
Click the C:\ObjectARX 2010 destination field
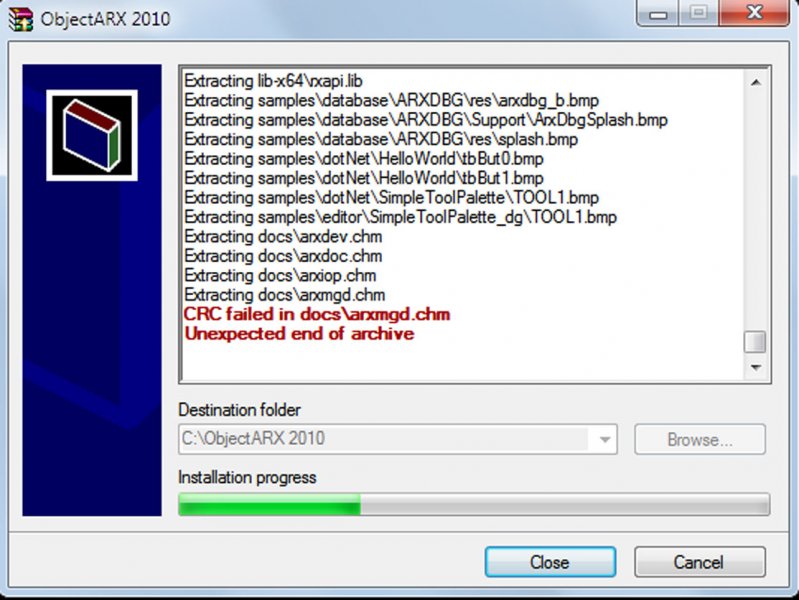(x=397, y=439)
